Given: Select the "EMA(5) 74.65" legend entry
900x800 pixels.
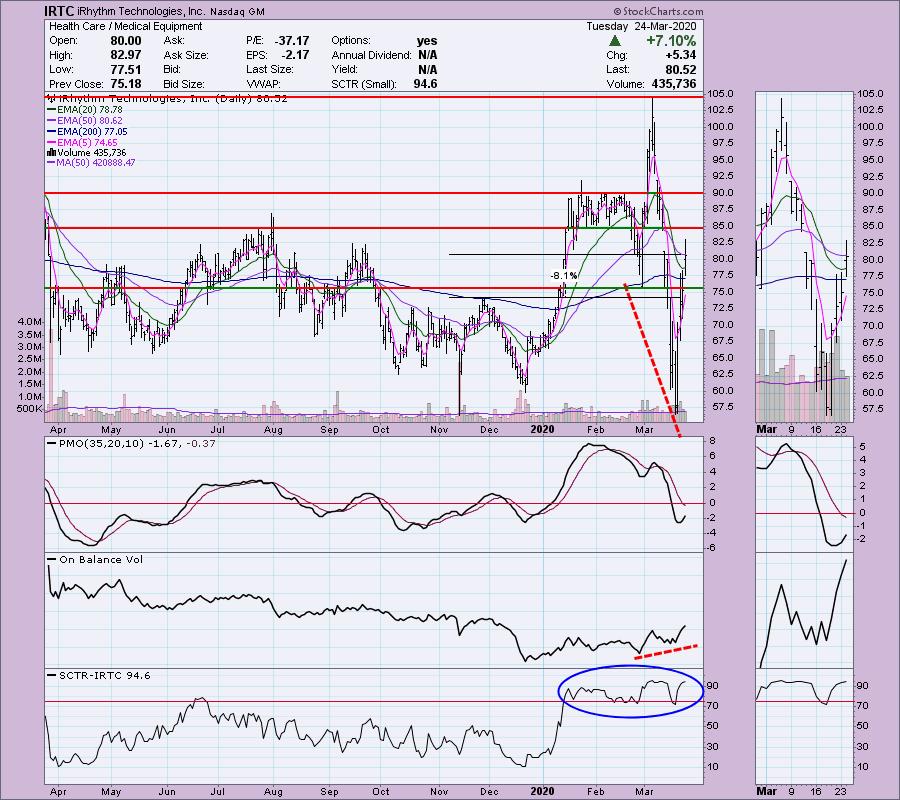Looking at the screenshot, I should click(x=82, y=142).
